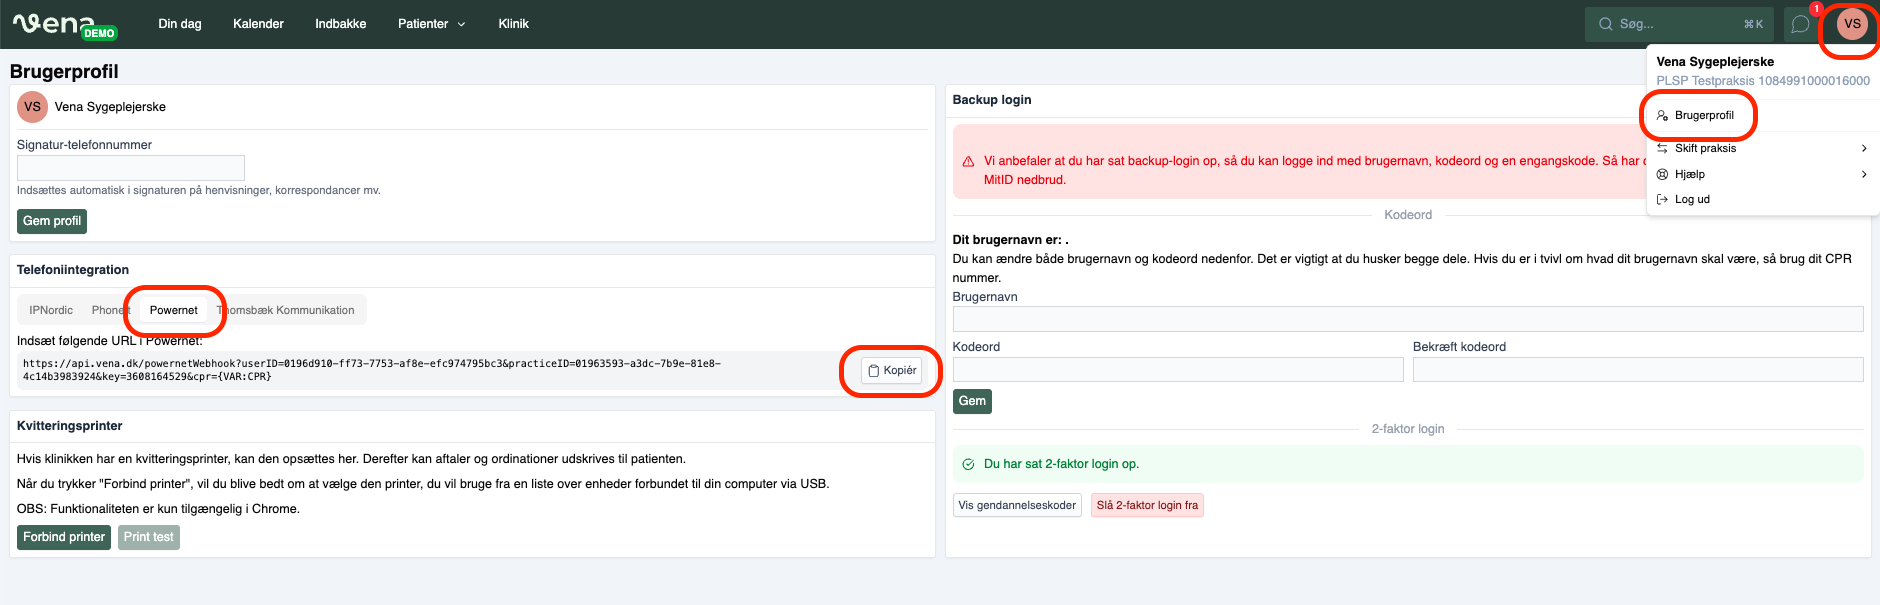Click the Vena DEMO logo

click(64, 24)
